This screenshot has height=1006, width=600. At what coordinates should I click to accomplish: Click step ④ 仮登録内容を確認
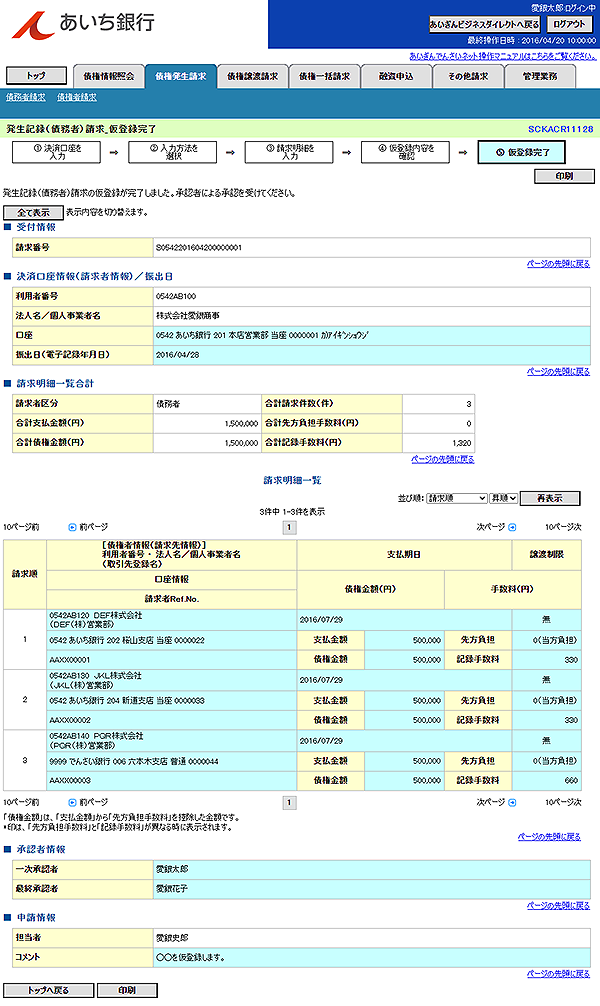405,152
